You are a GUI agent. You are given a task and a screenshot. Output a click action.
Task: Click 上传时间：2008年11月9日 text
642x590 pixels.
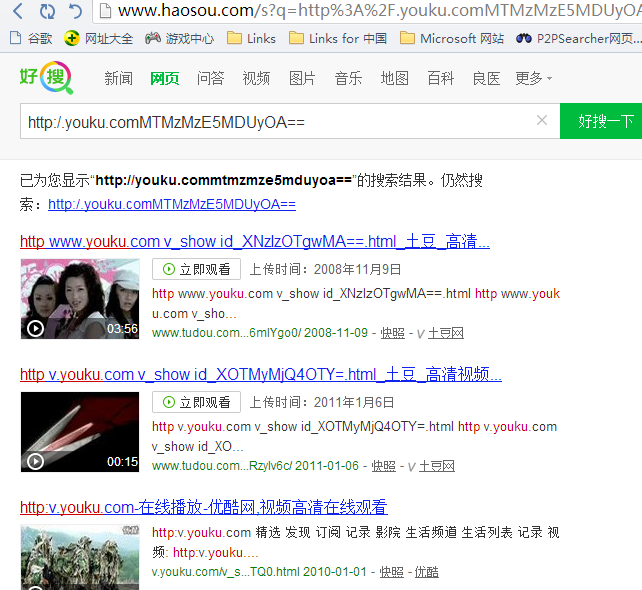[x=325, y=269]
